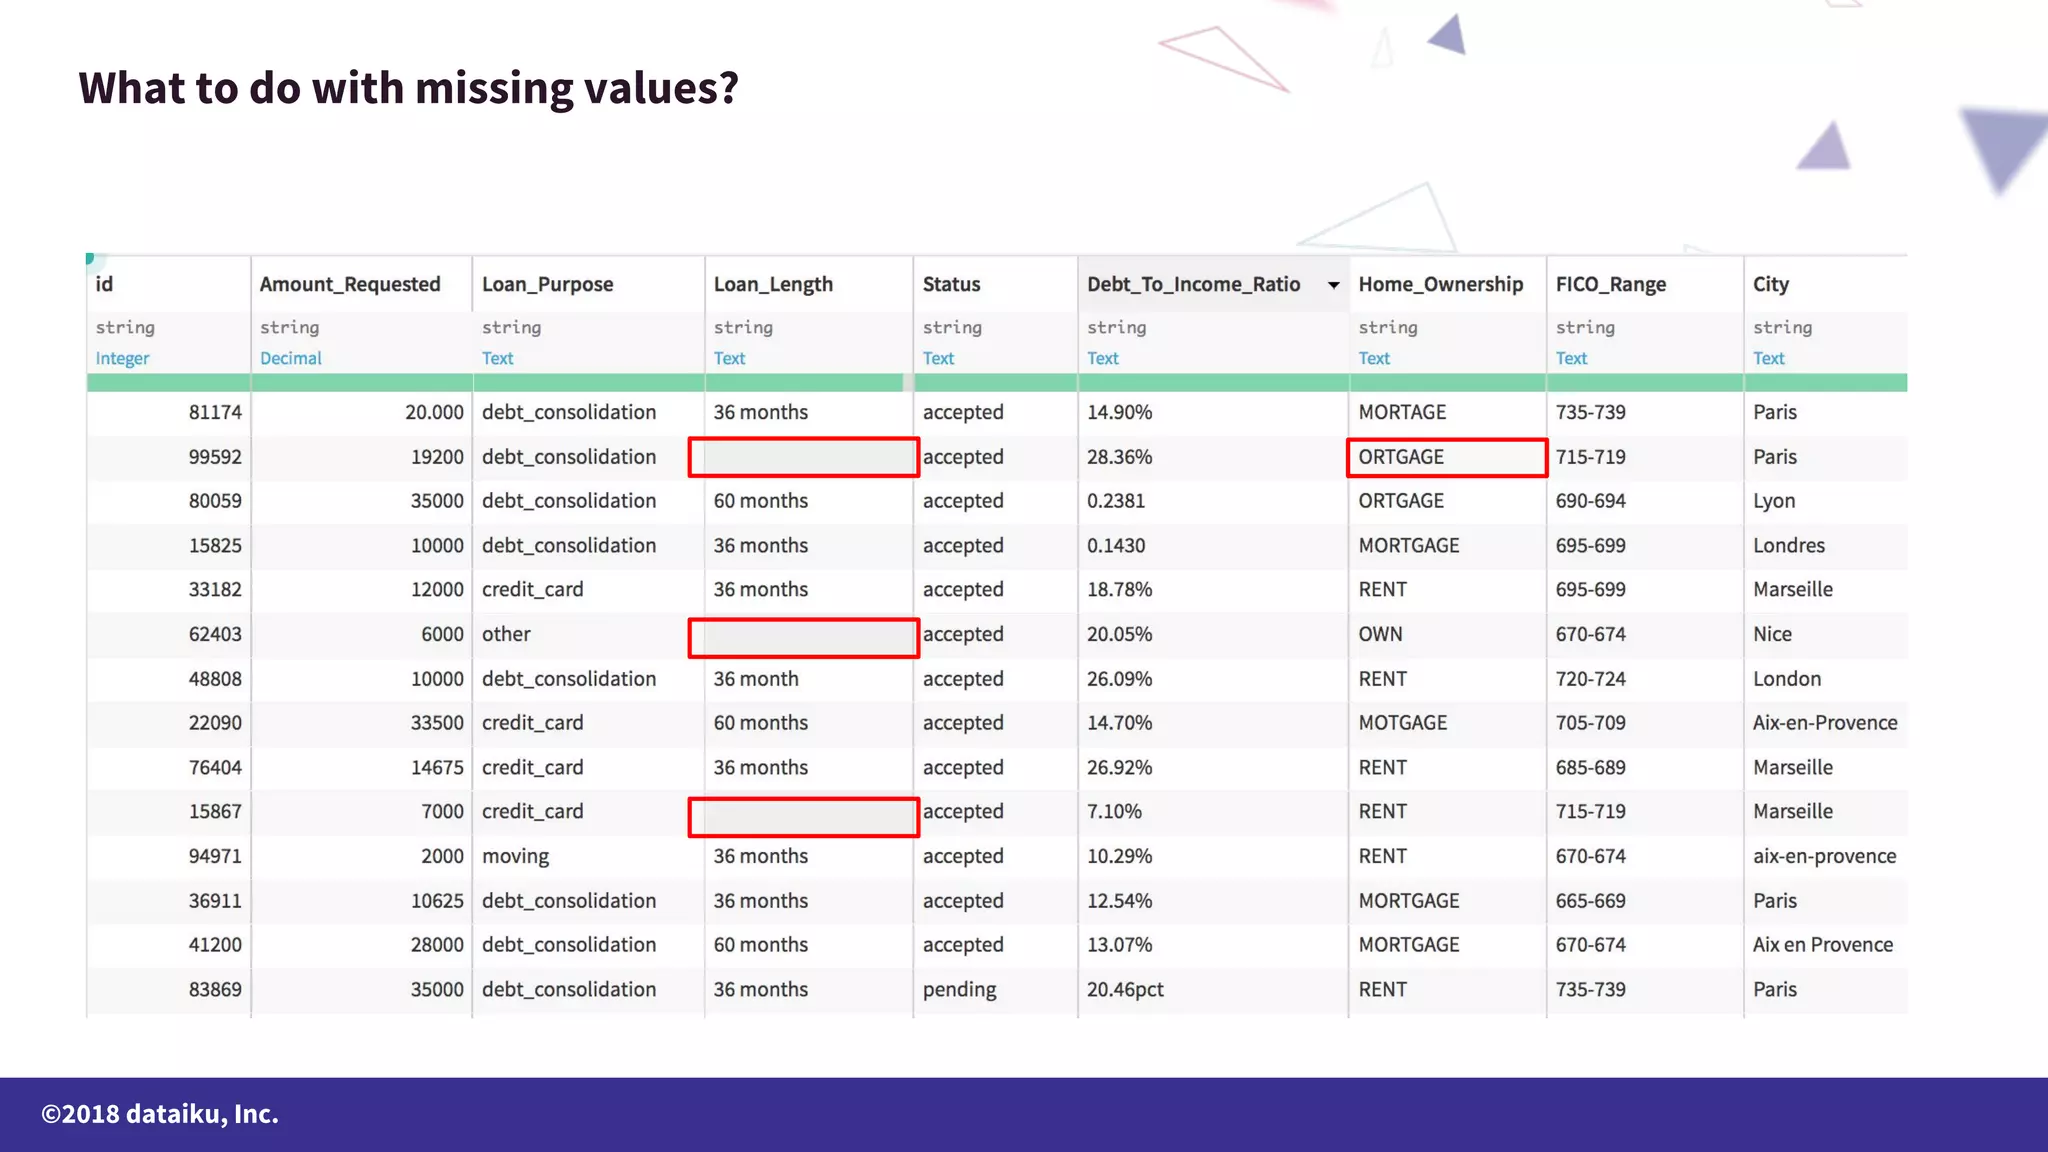Select the City column header
The height and width of the screenshot is (1152, 2048).
(x=1770, y=284)
